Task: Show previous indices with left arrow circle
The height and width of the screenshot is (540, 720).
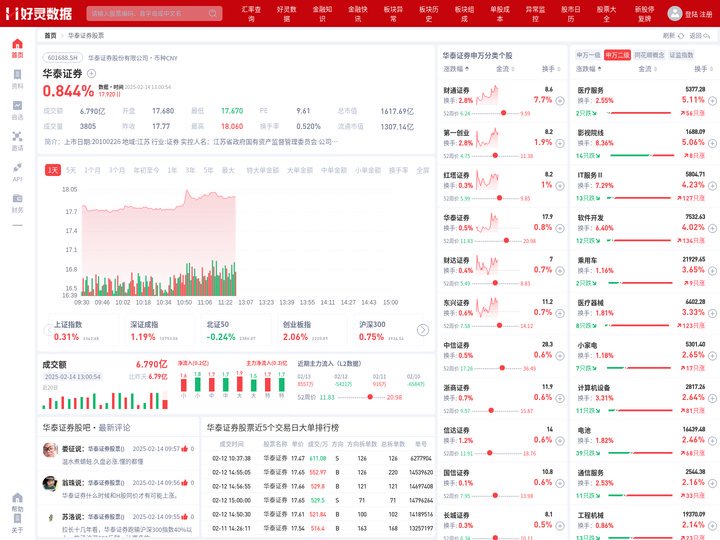Action: [49, 330]
